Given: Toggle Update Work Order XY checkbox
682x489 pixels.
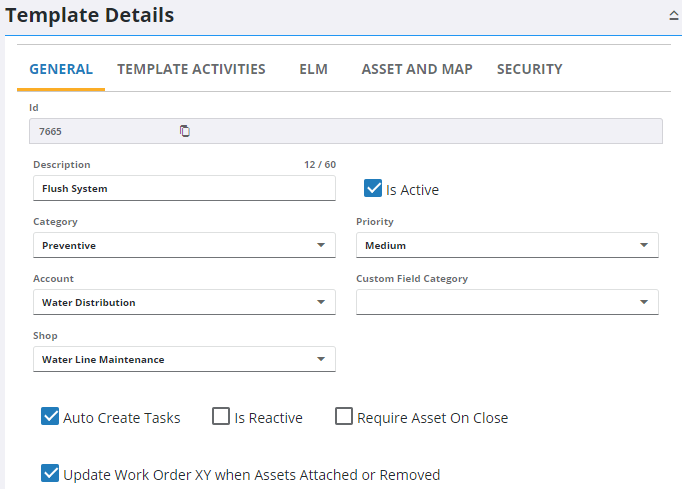Looking at the screenshot, I should pos(51,474).
